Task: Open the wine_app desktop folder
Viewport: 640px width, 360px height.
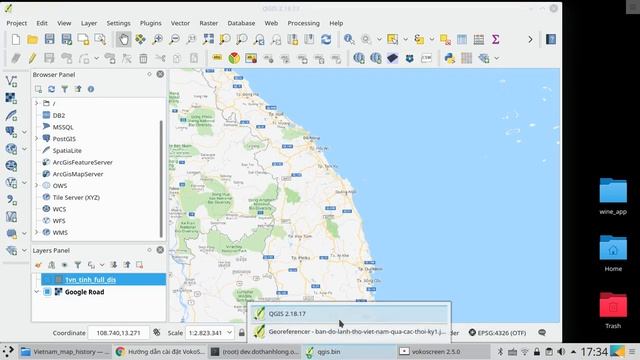Action: (613, 196)
